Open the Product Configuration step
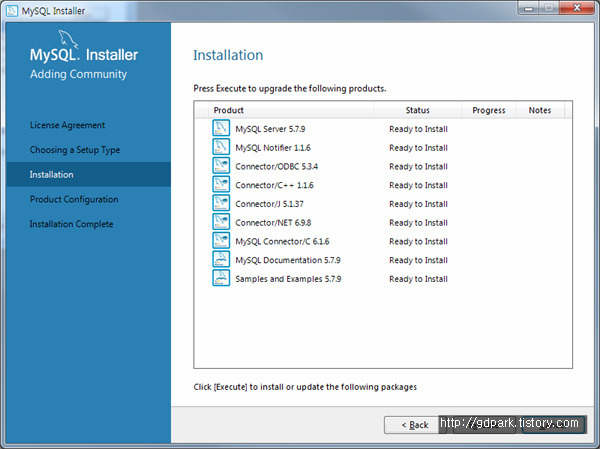 [74, 199]
